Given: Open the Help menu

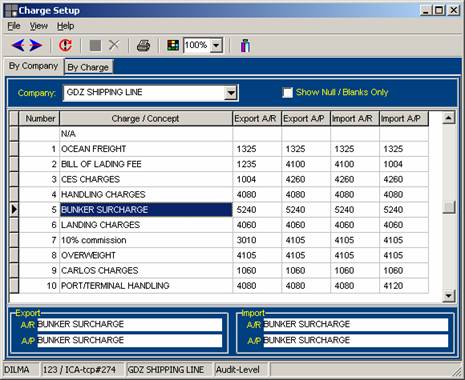Looking at the screenshot, I should pyautogui.click(x=65, y=26).
